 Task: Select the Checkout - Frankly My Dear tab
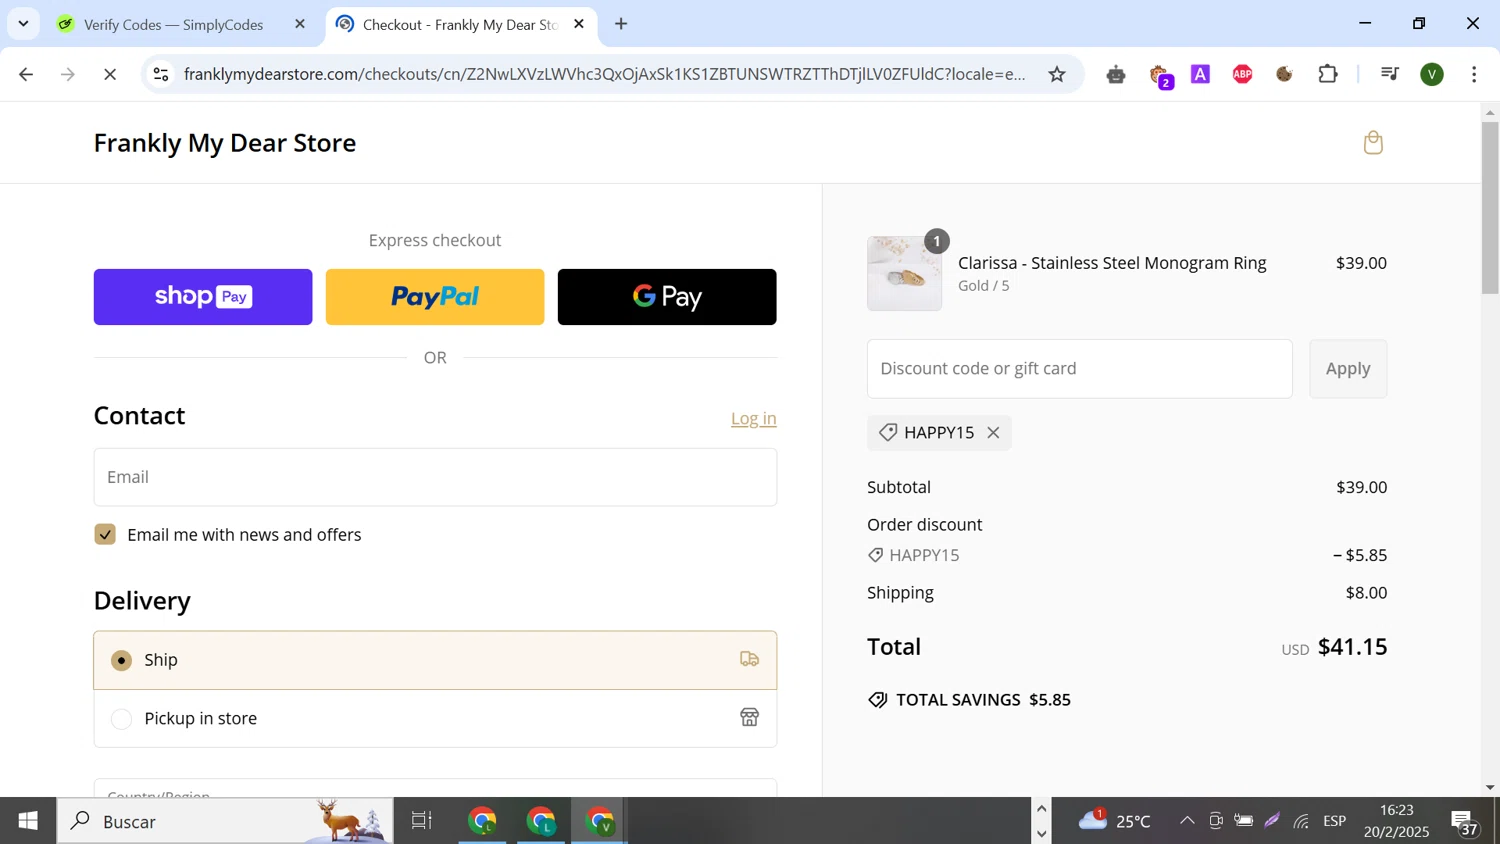(x=460, y=24)
